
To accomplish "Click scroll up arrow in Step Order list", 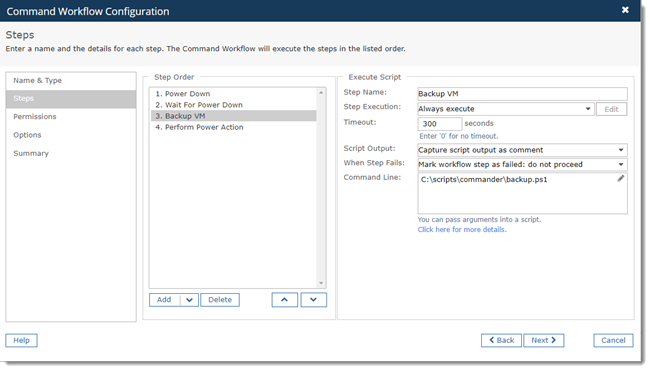I will [321, 93].
